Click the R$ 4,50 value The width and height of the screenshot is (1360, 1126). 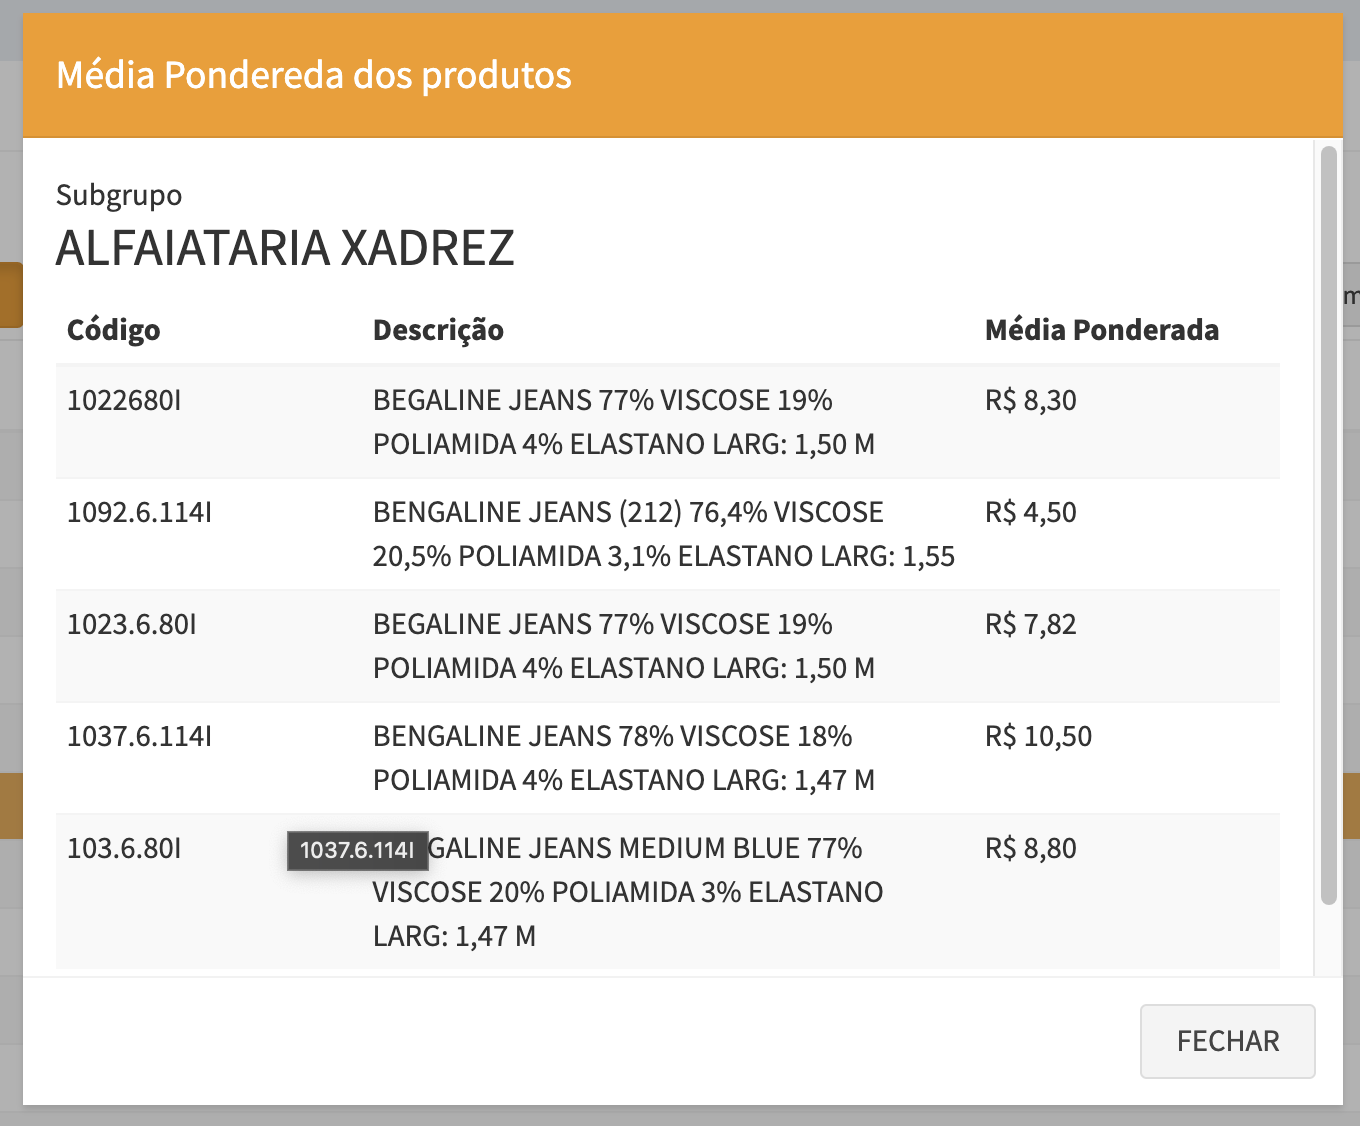1030,512
